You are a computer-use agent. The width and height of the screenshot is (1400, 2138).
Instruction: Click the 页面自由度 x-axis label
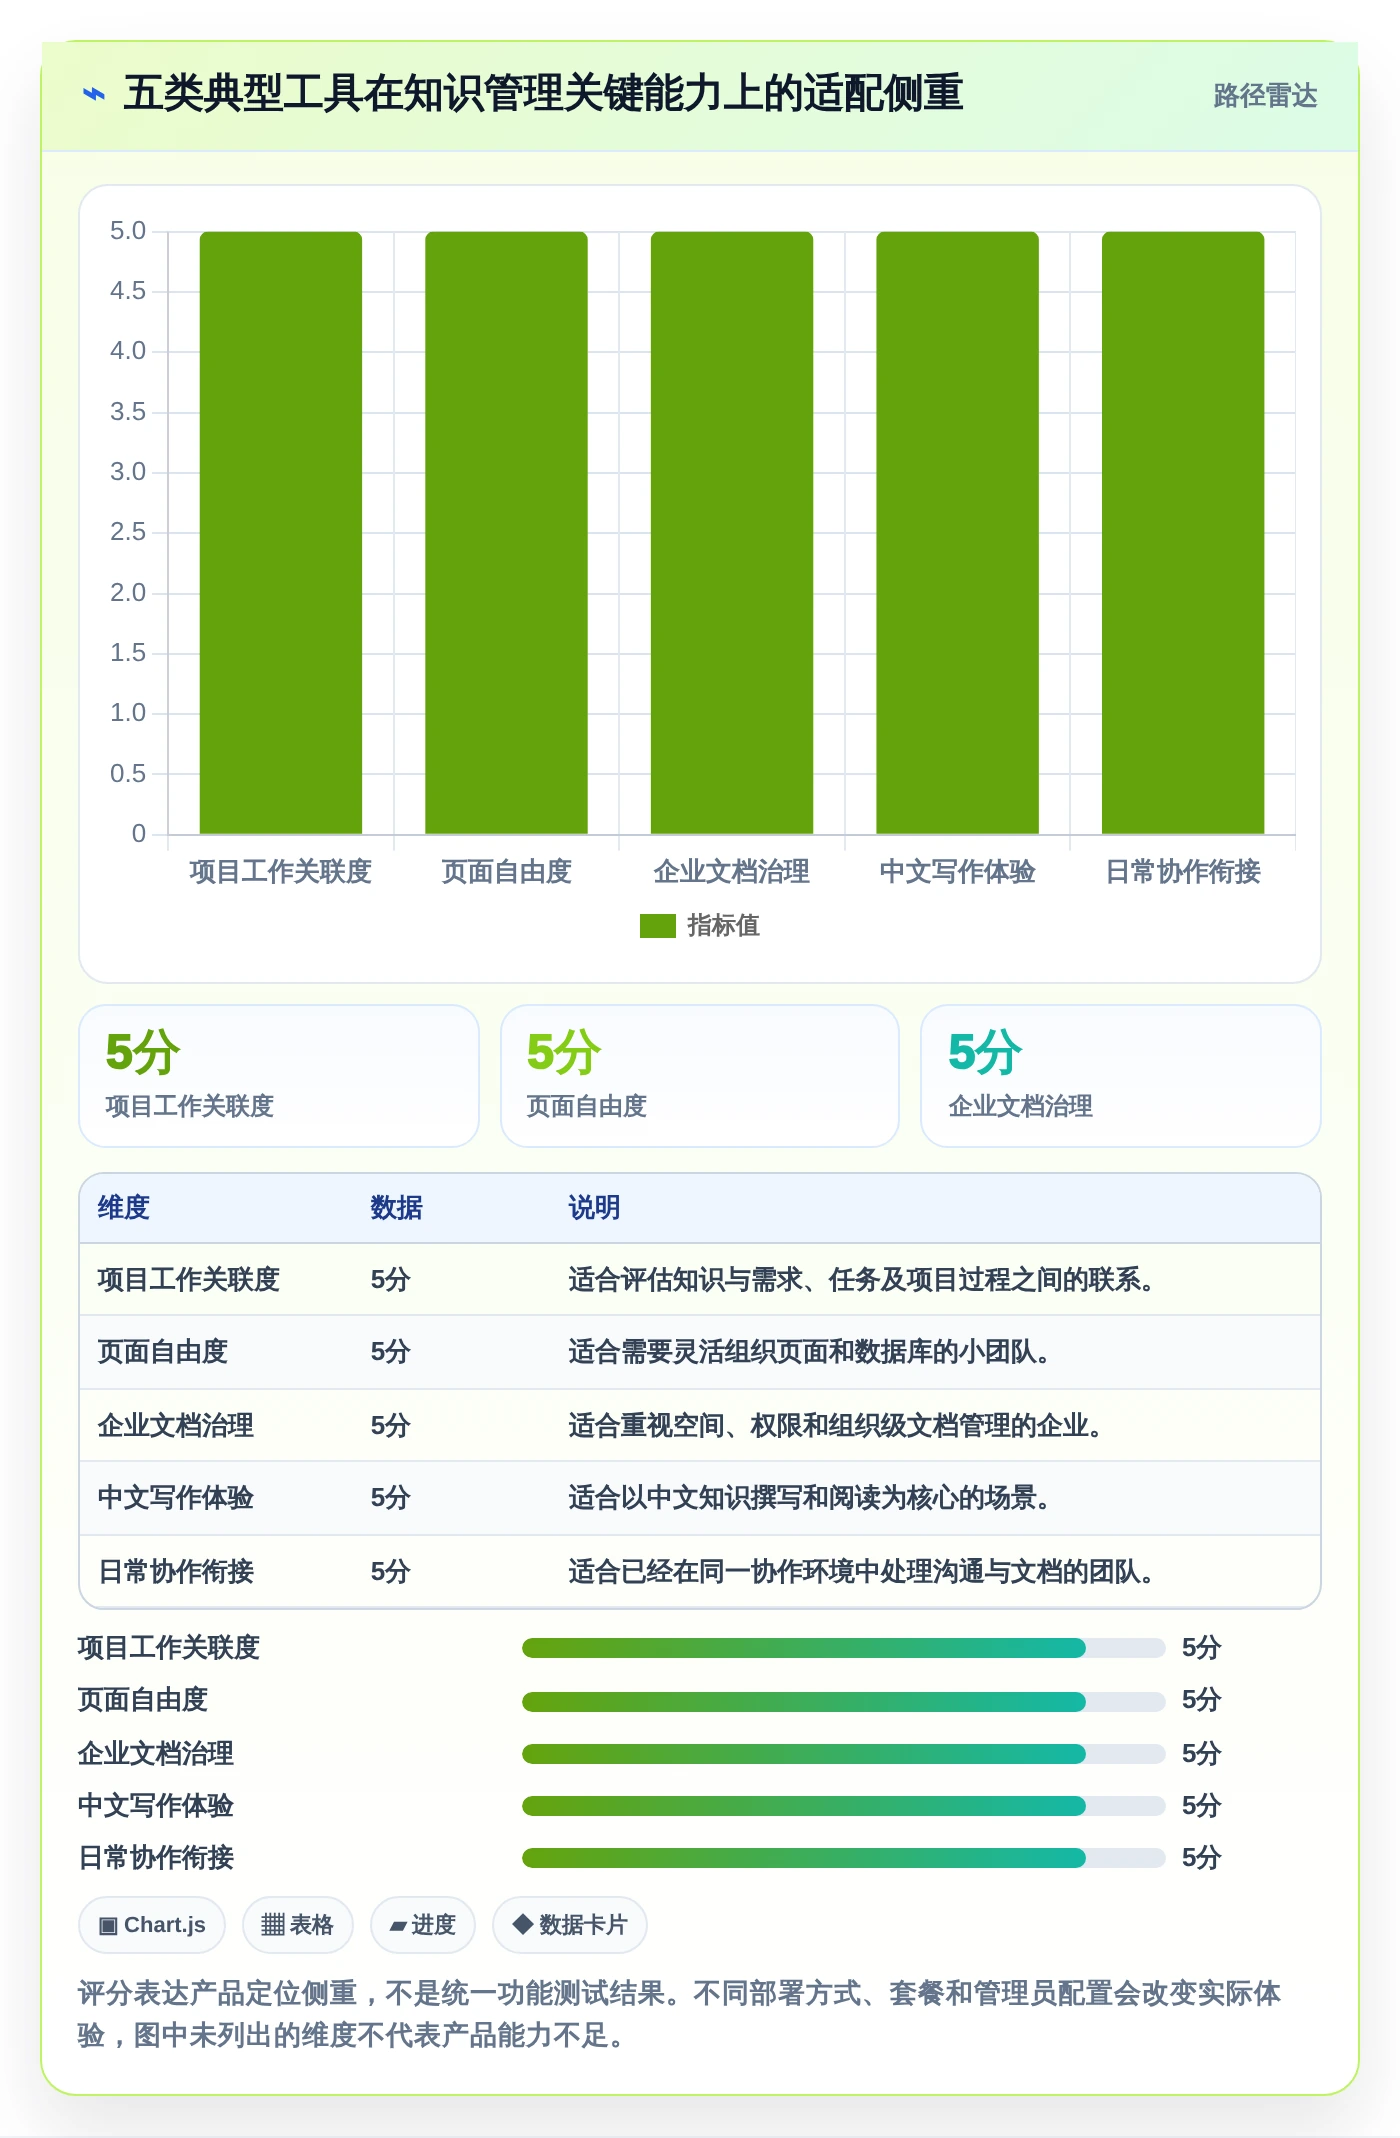point(506,872)
